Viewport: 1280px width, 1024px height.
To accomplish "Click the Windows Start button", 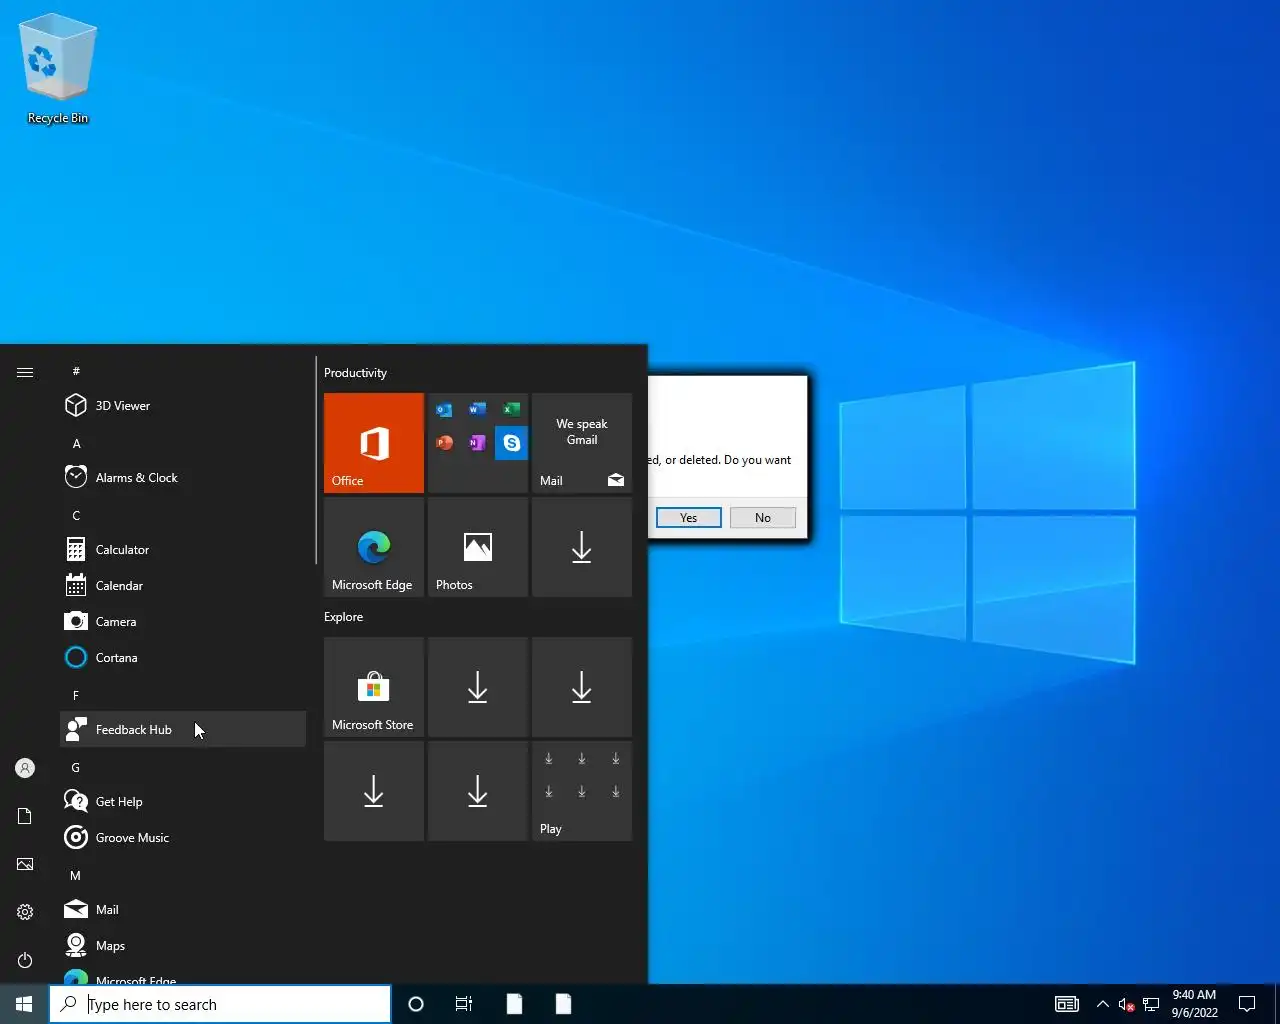I will (24, 1004).
